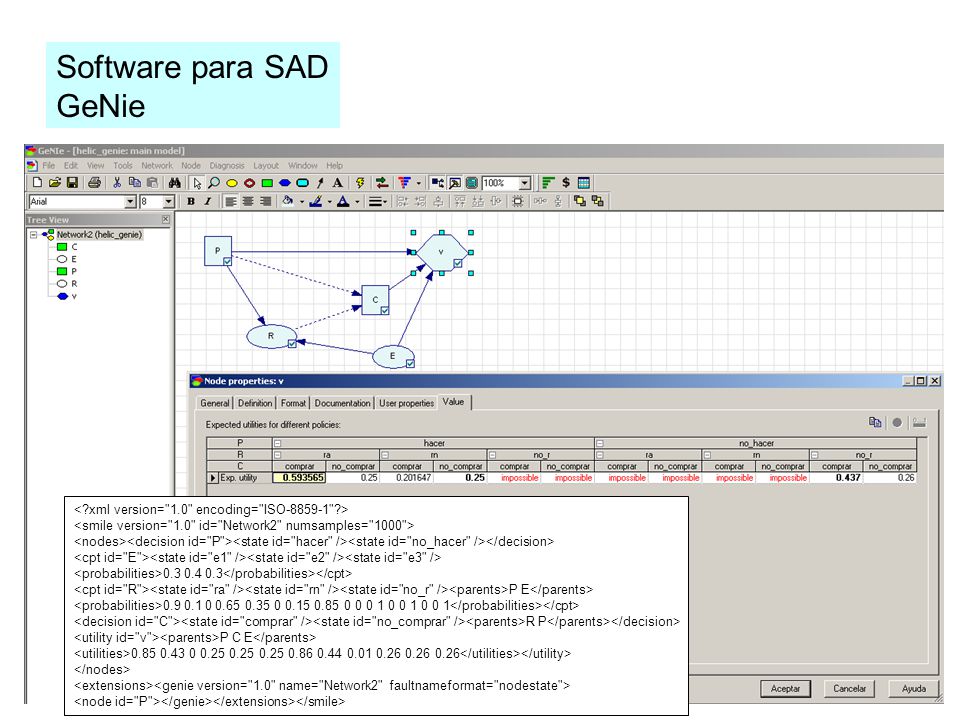Pick the blue utility node tool
This screenshot has height=720, width=960.
pyautogui.click(x=285, y=183)
